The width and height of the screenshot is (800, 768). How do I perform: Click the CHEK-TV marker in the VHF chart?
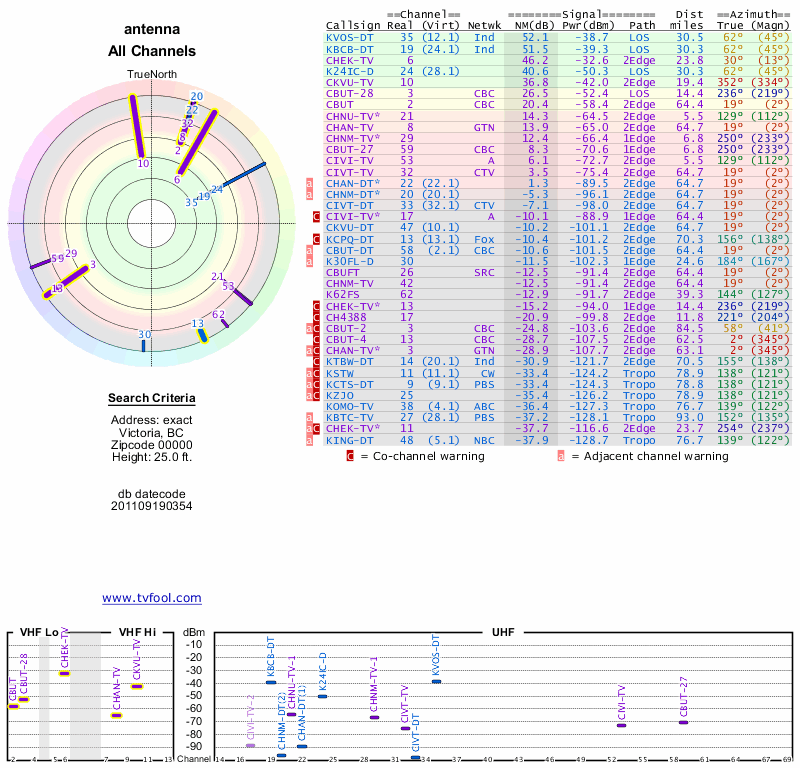click(64, 674)
